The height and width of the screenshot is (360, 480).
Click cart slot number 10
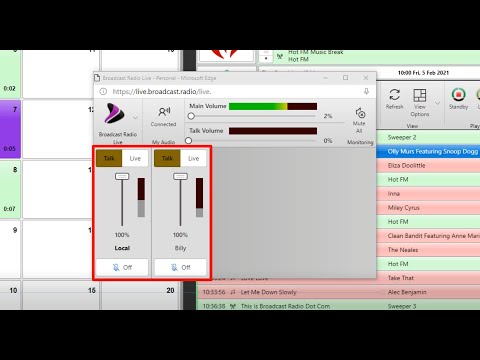click(x=10, y=295)
